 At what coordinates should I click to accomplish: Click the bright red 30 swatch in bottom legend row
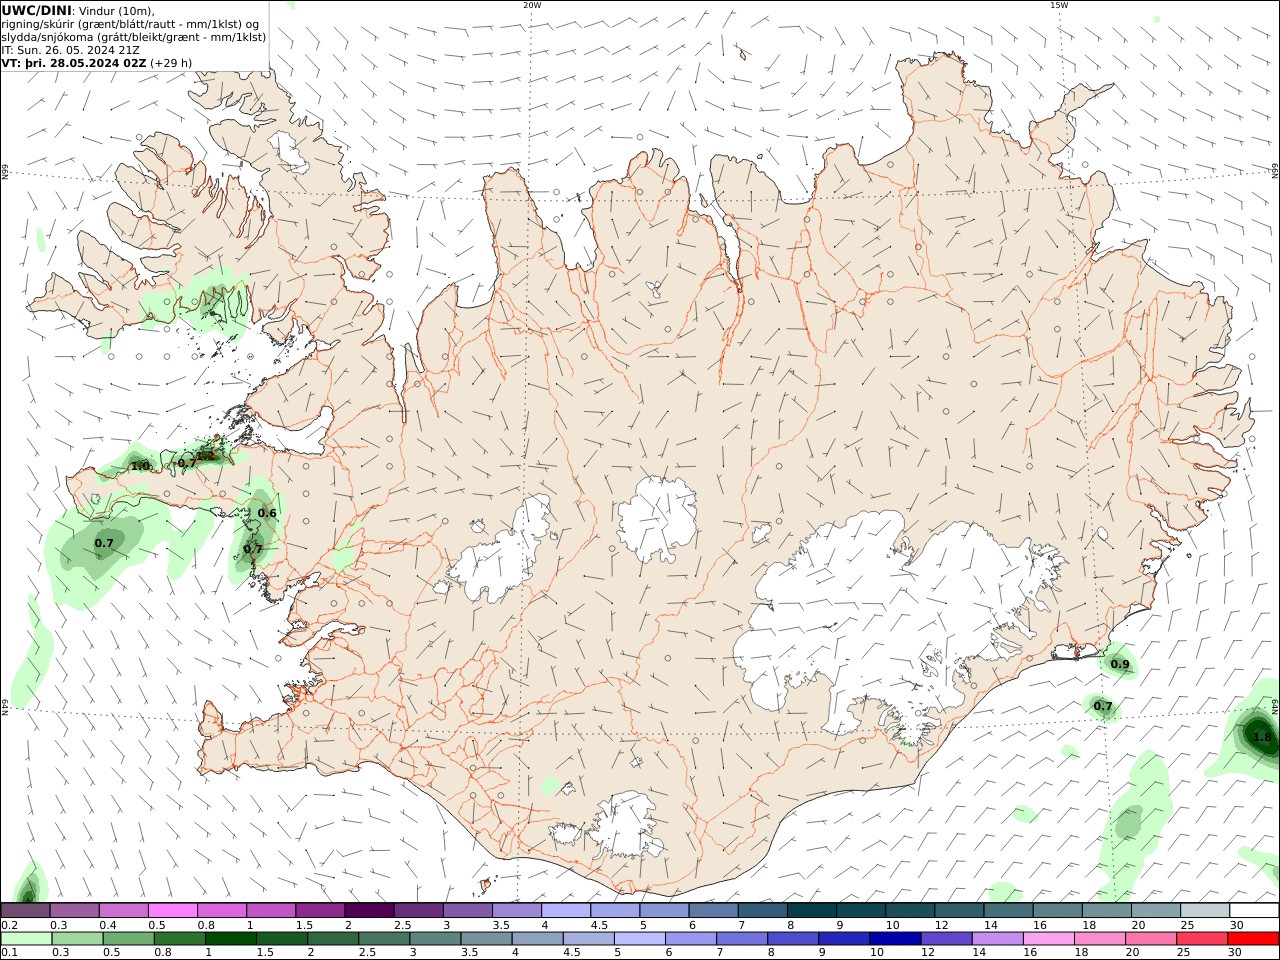[1253, 939]
